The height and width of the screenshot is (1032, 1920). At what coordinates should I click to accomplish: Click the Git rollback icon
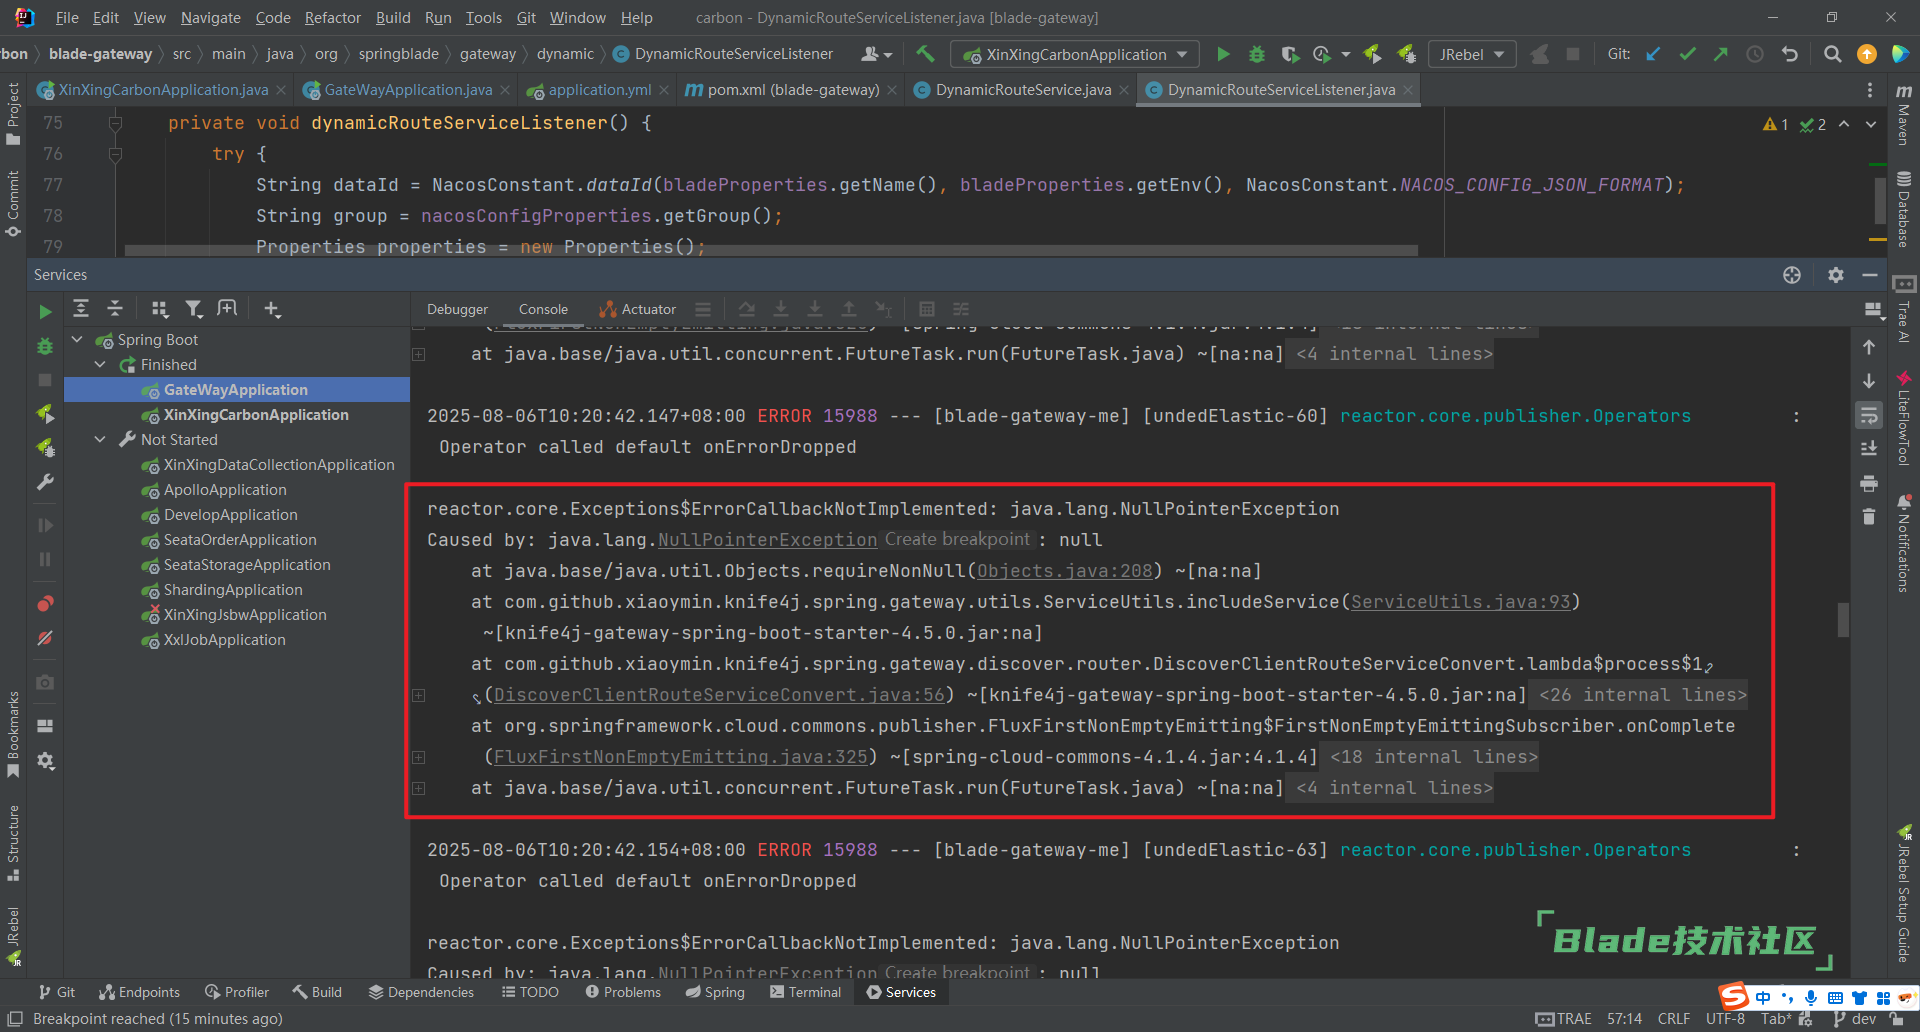(1790, 54)
